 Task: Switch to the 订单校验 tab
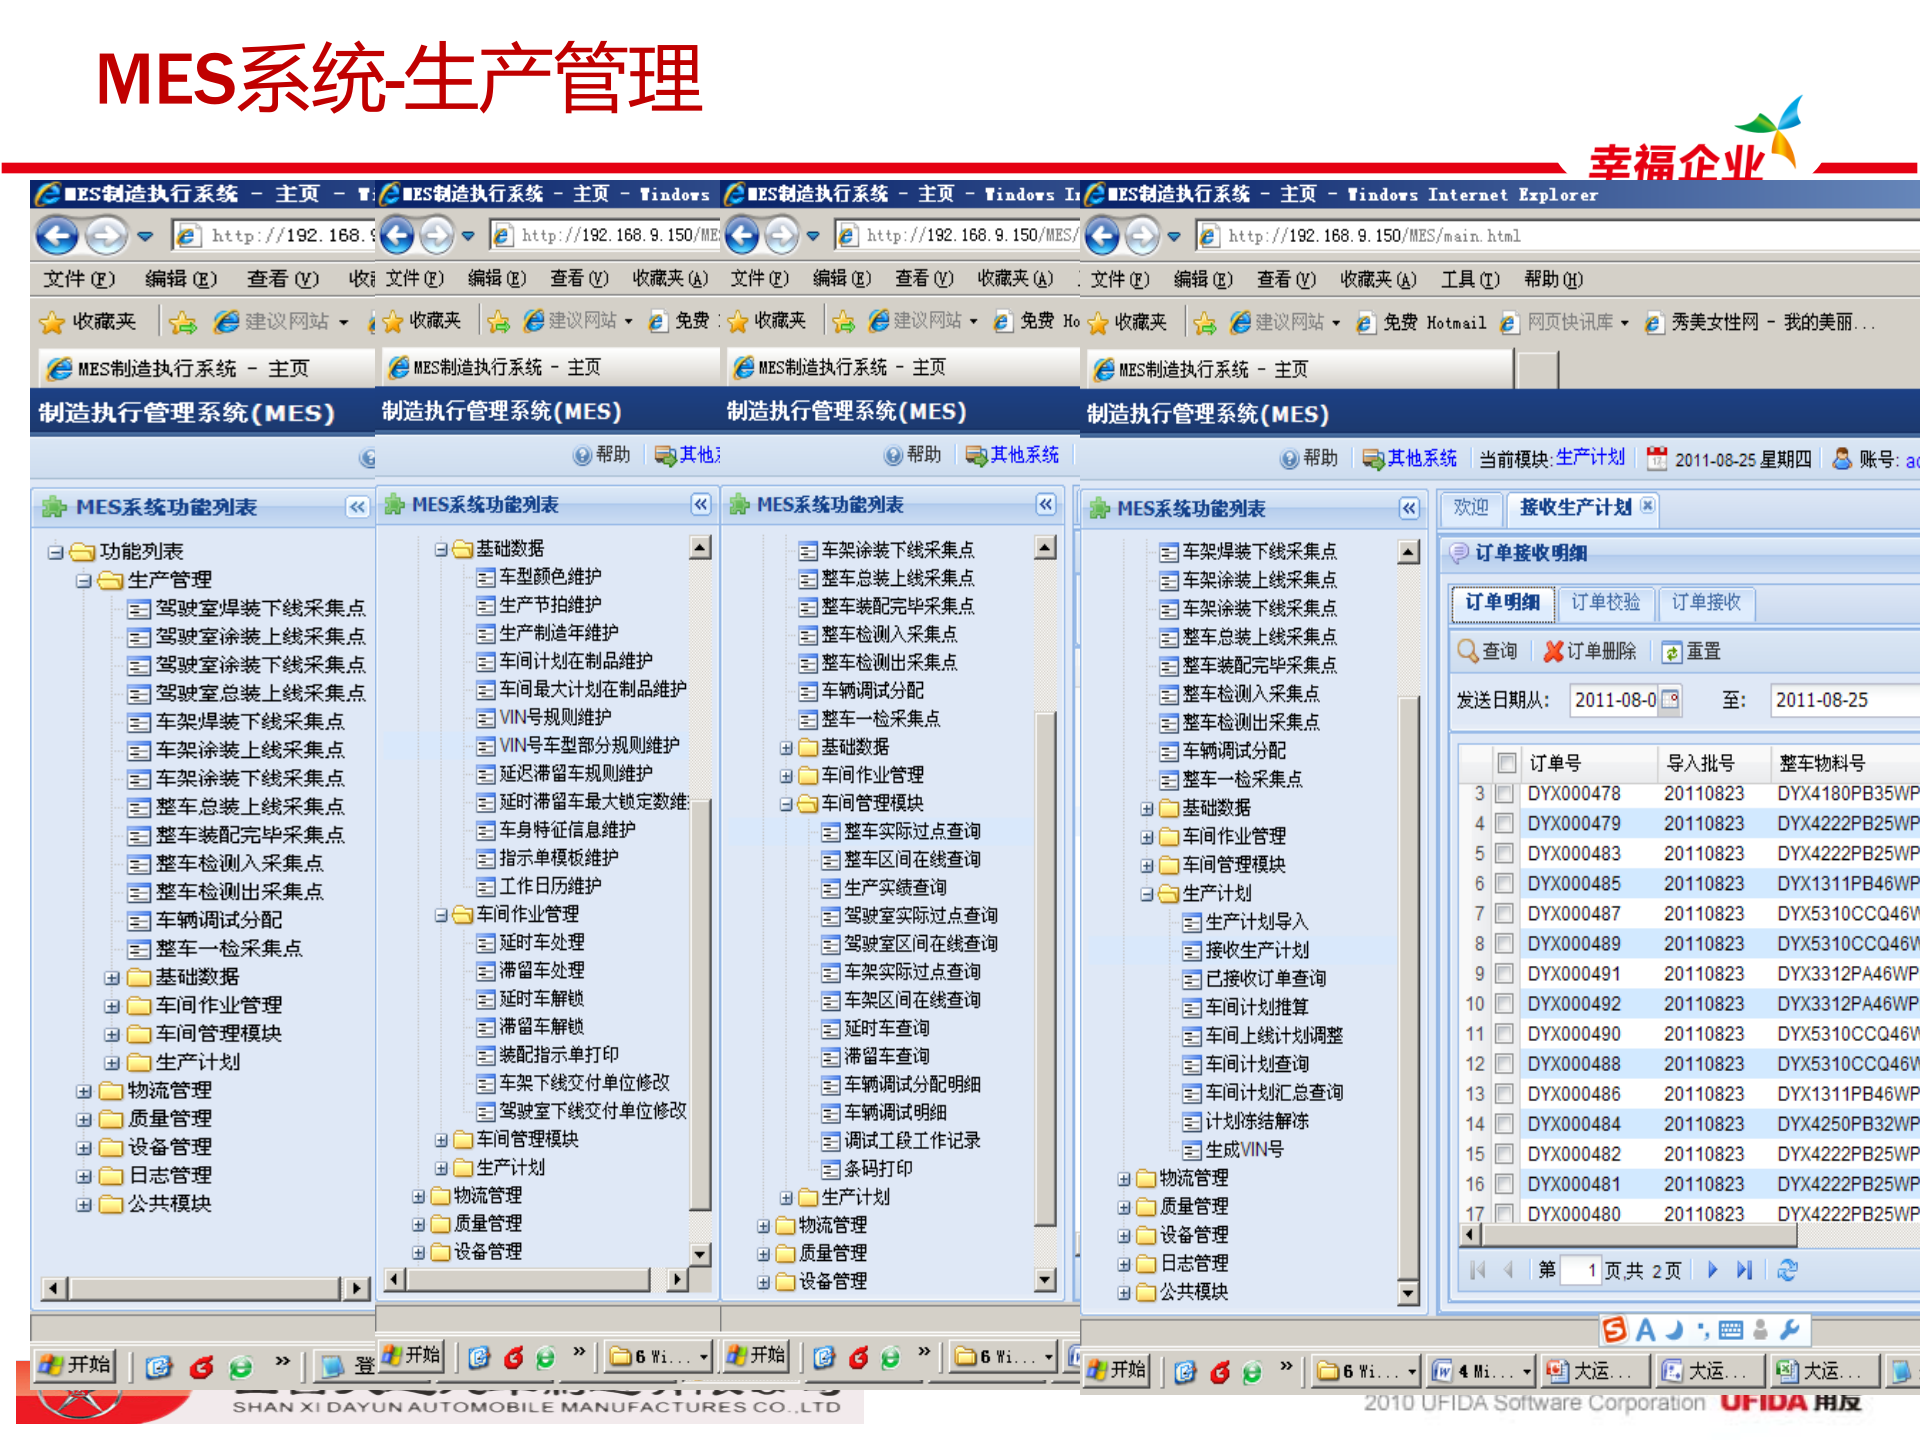coord(1606,604)
